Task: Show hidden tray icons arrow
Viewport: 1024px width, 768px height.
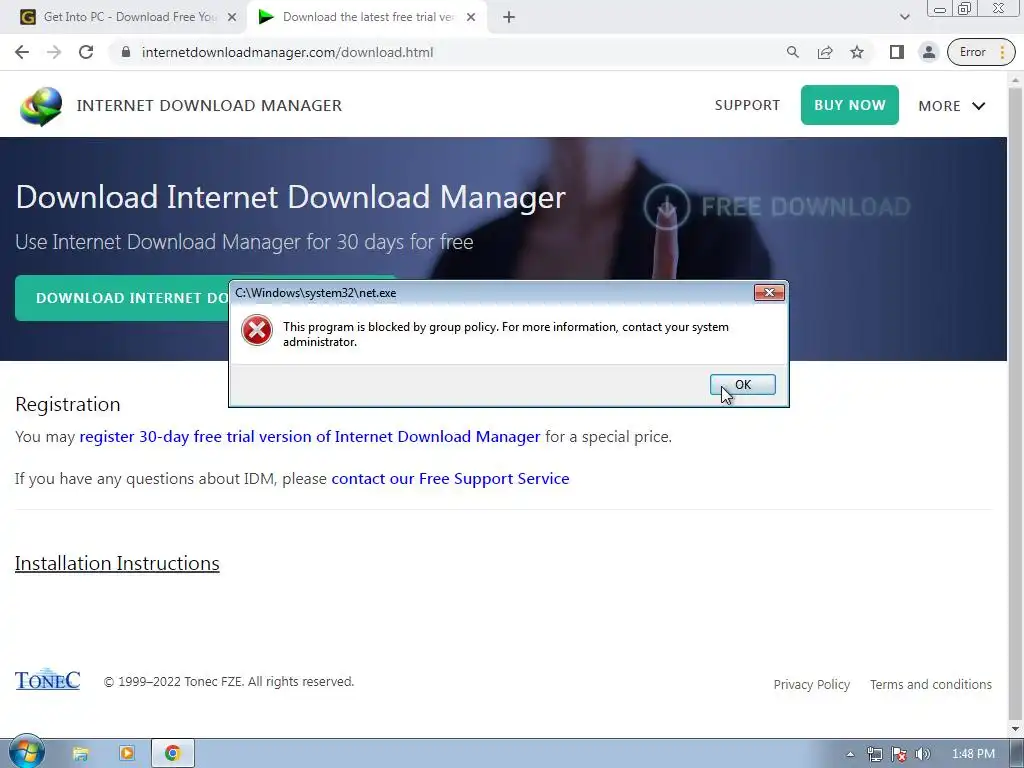Action: 850,754
